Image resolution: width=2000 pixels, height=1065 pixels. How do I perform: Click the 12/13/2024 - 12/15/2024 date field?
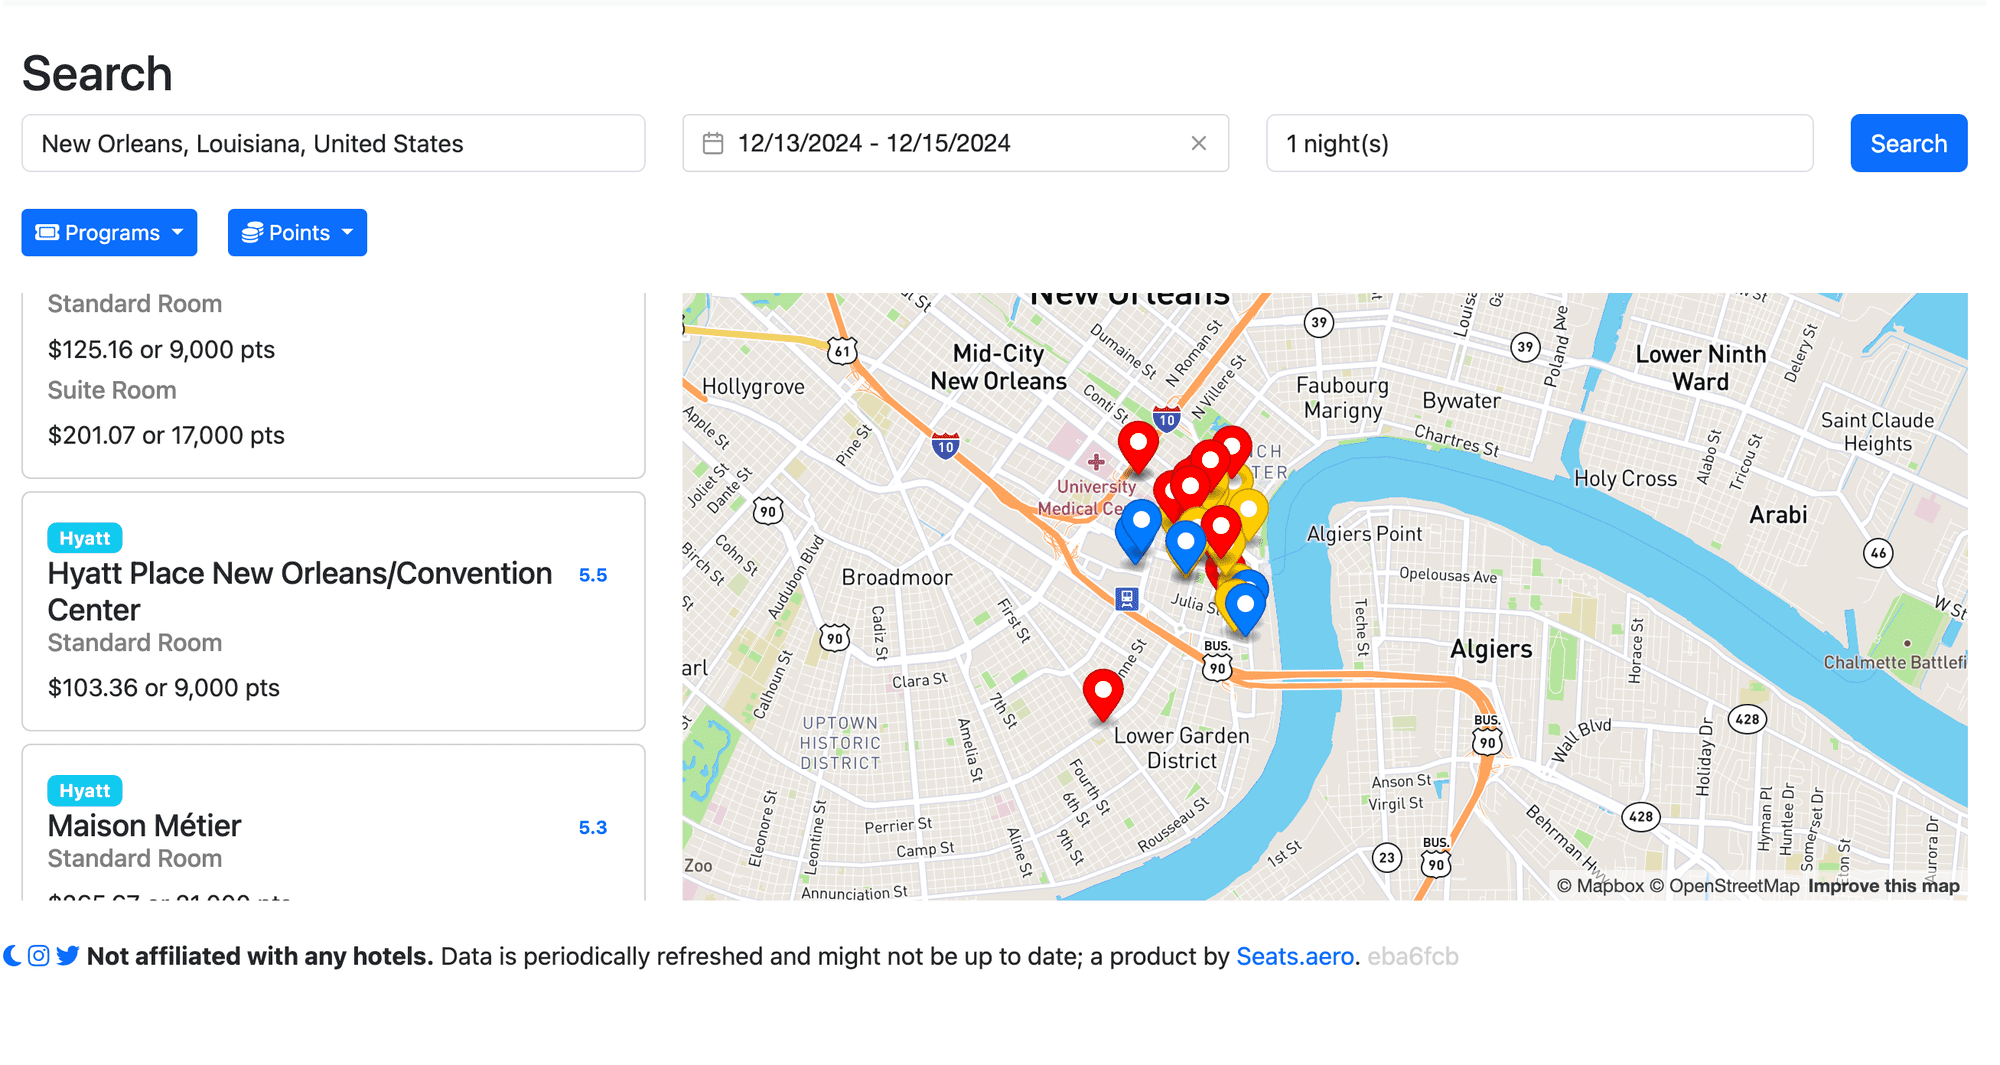coord(955,143)
